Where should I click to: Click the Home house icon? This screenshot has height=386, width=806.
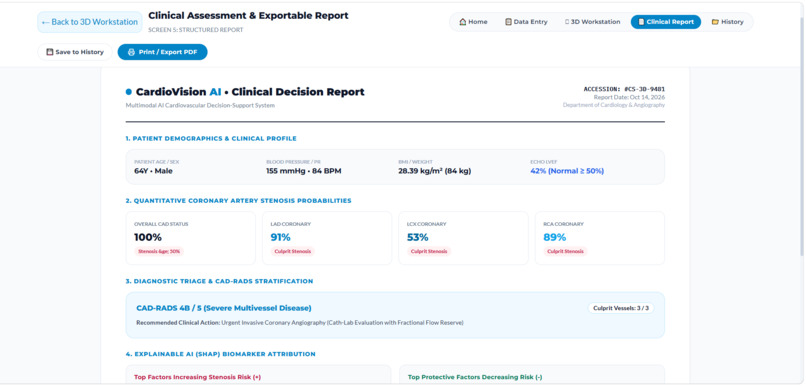coord(463,22)
